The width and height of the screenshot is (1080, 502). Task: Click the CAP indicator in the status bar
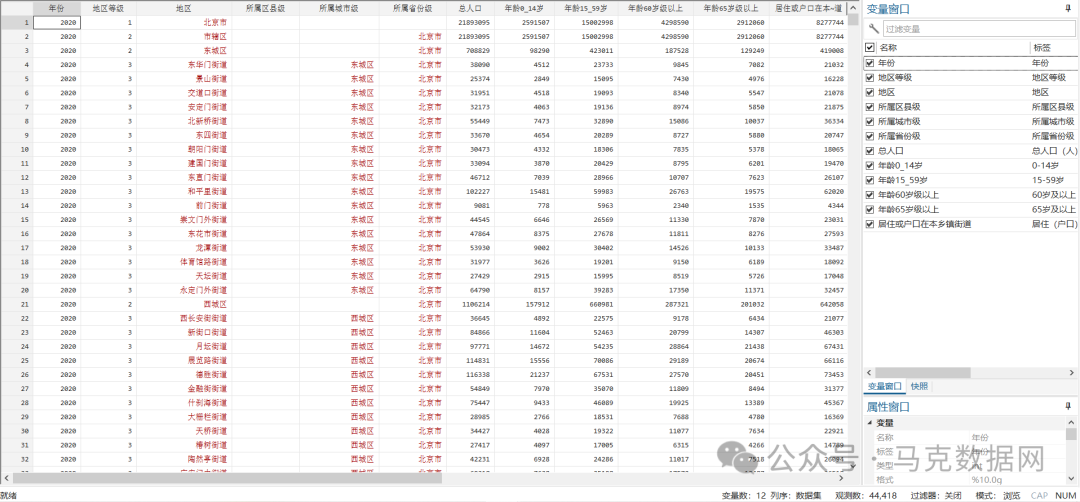[1039, 495]
